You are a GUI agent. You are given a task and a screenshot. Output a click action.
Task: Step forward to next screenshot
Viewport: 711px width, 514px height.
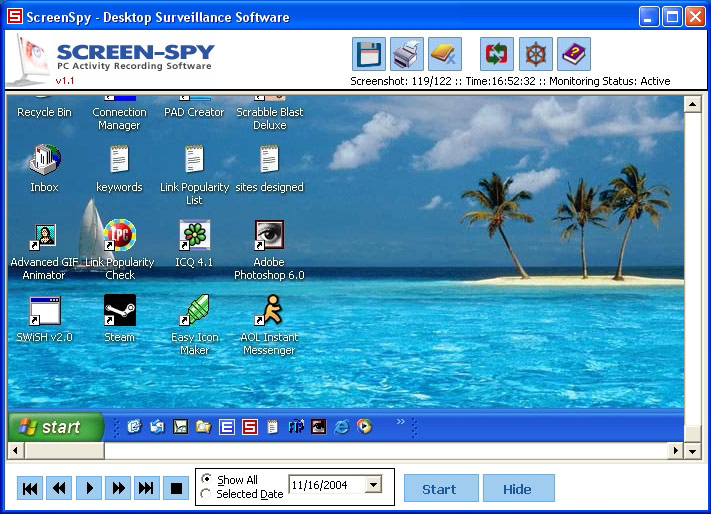coord(118,488)
